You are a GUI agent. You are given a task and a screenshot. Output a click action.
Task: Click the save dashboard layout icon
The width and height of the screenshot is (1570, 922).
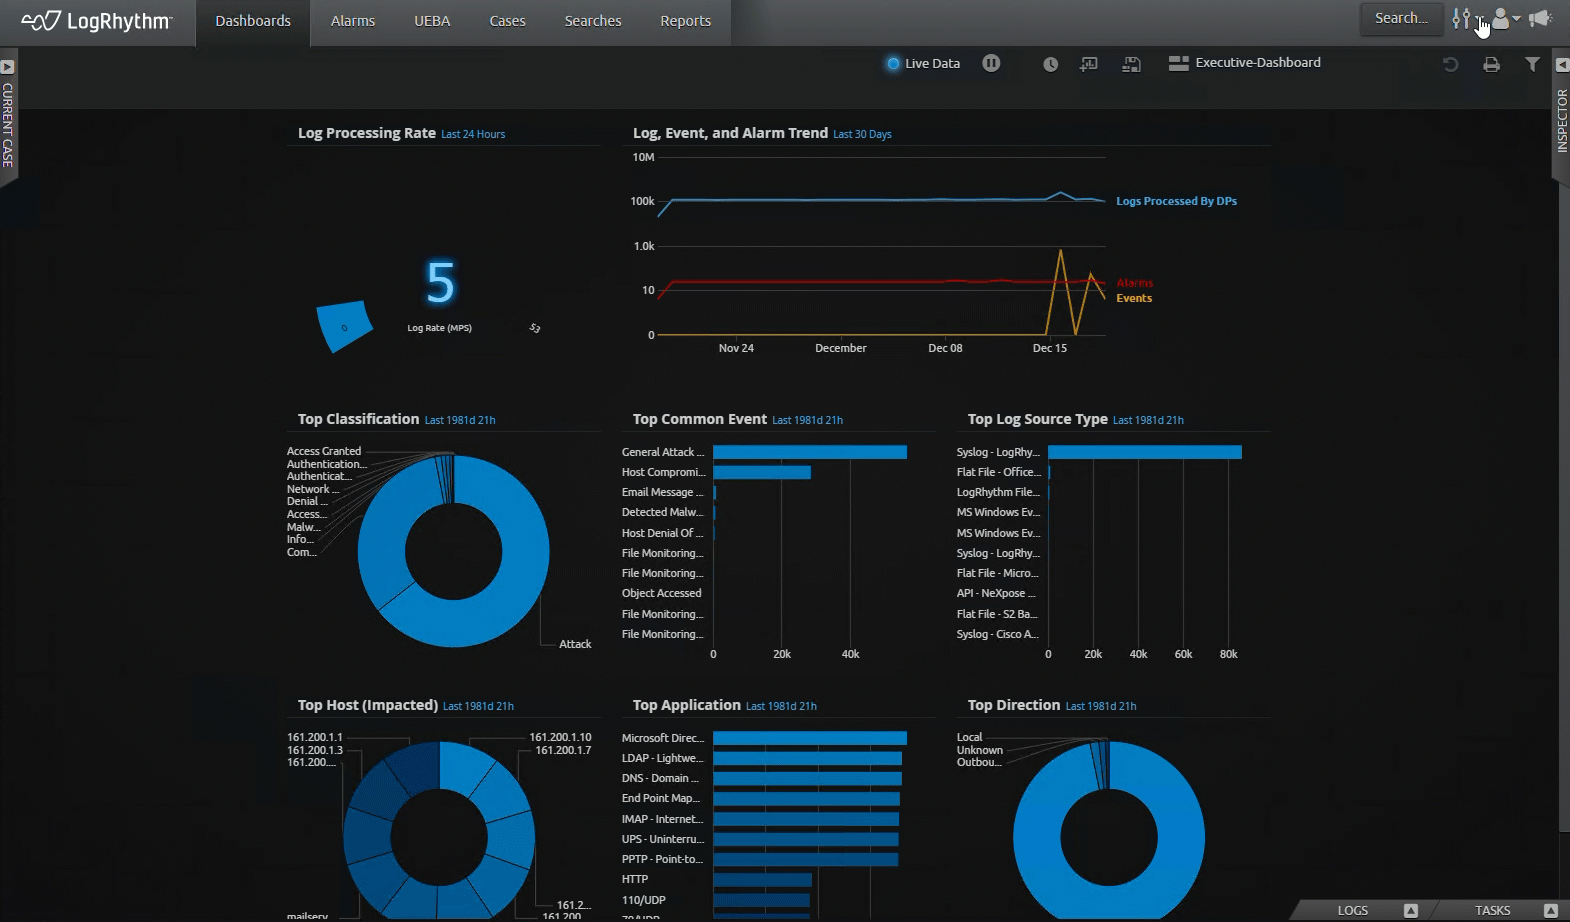pyautogui.click(x=1131, y=64)
